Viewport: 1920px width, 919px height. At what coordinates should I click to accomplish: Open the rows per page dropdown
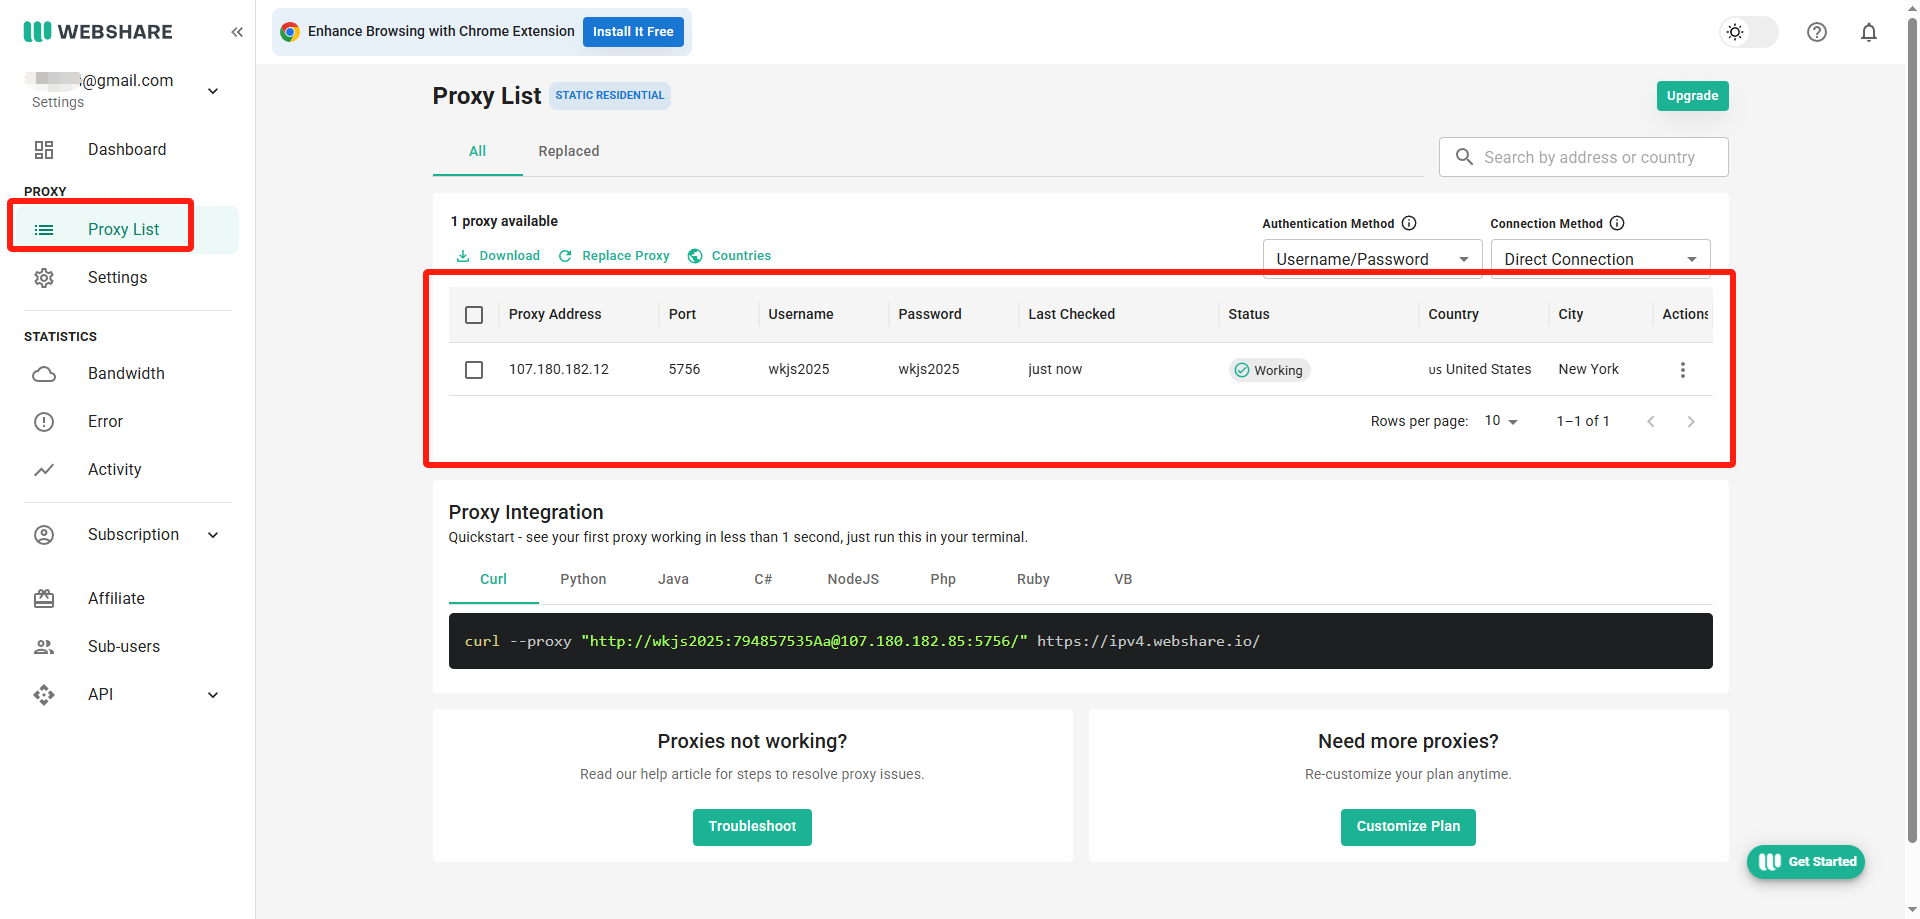click(x=1501, y=421)
